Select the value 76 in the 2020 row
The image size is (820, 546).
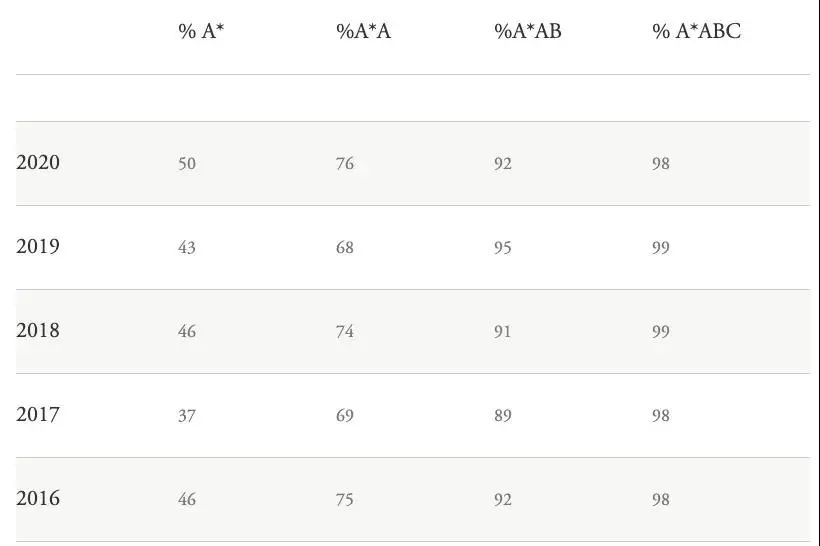pyautogui.click(x=345, y=164)
